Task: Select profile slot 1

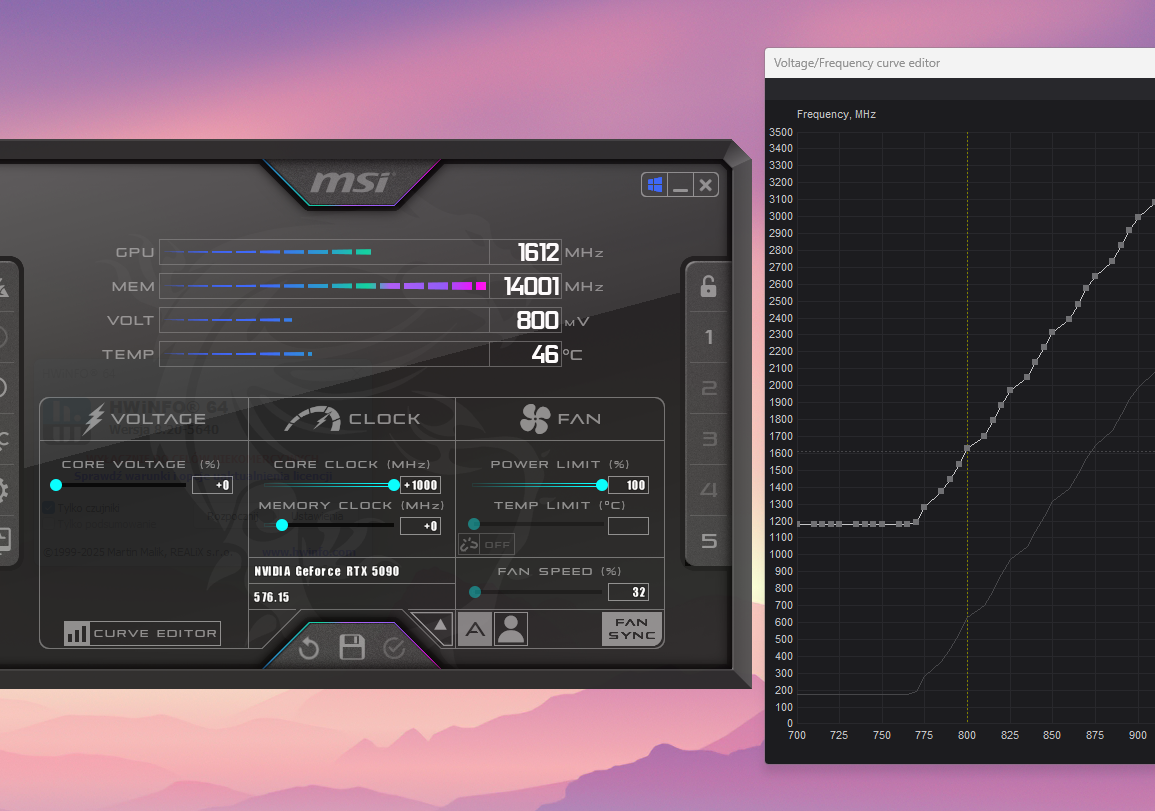Action: click(708, 337)
